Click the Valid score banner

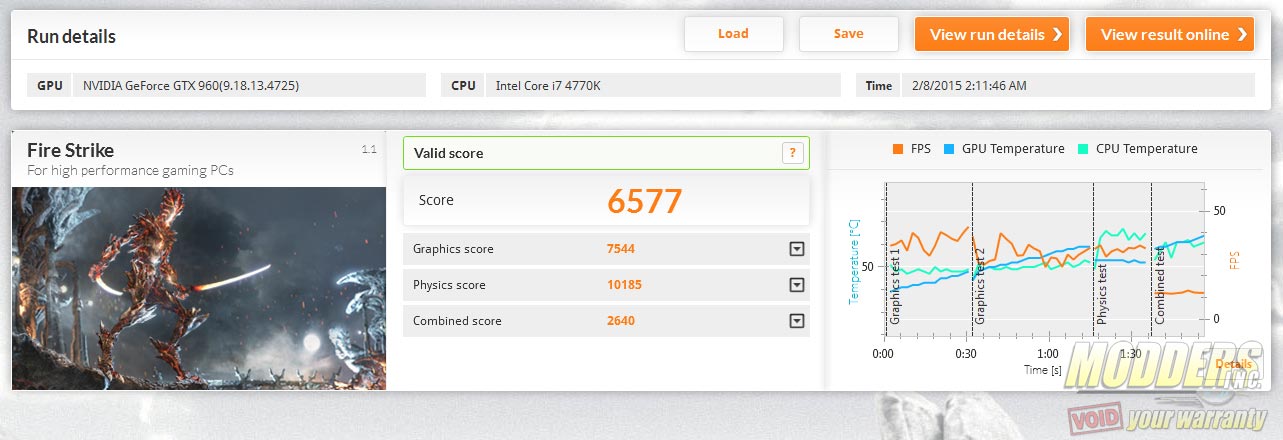click(606, 153)
